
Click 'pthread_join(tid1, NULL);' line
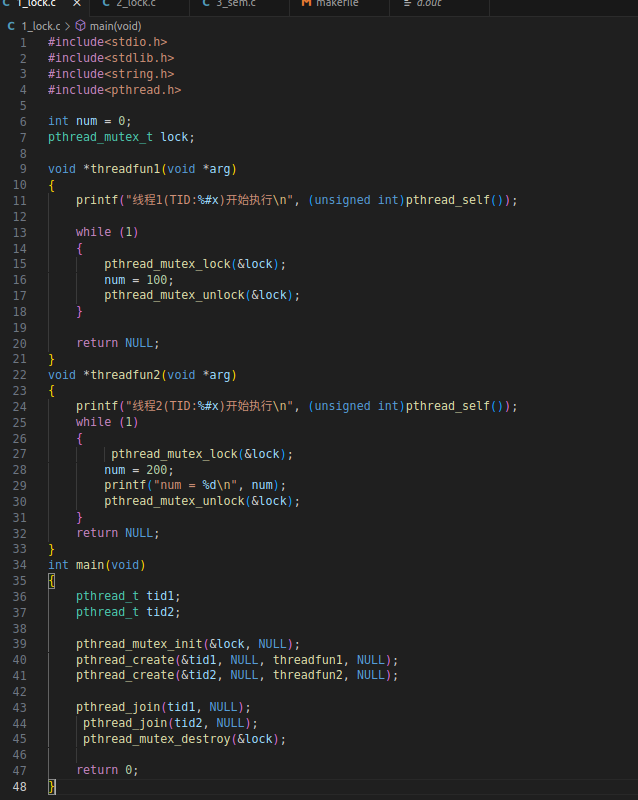[x=163, y=707]
